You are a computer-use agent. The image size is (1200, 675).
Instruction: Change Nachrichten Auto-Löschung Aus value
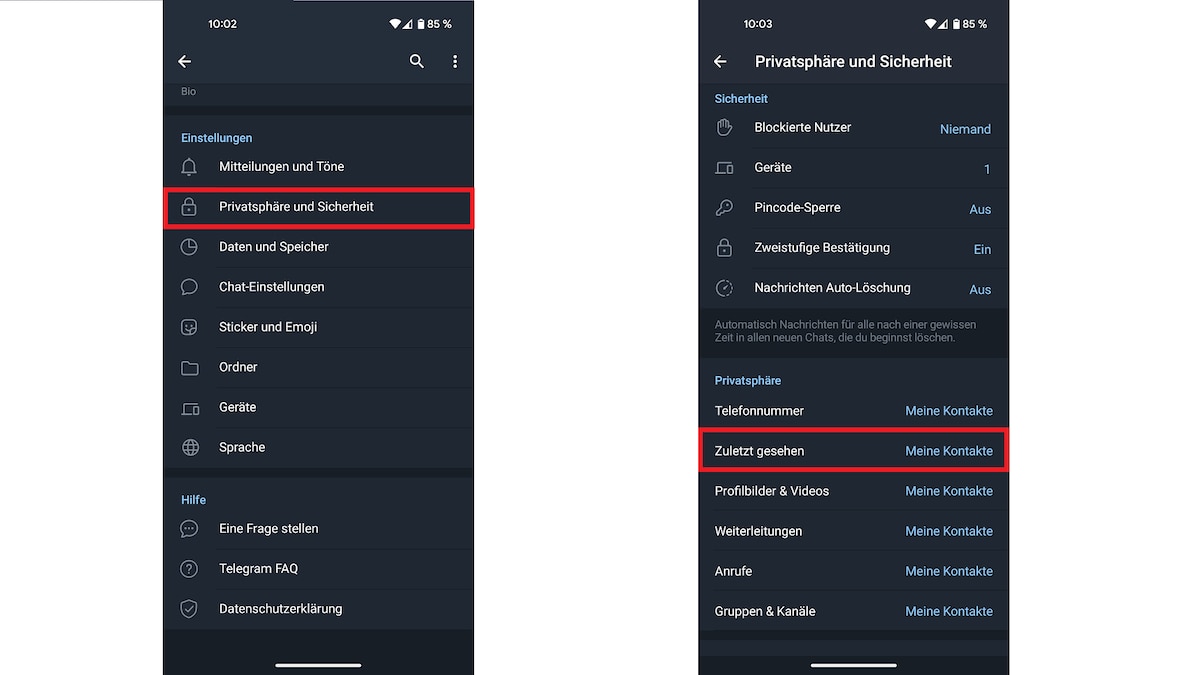980,289
